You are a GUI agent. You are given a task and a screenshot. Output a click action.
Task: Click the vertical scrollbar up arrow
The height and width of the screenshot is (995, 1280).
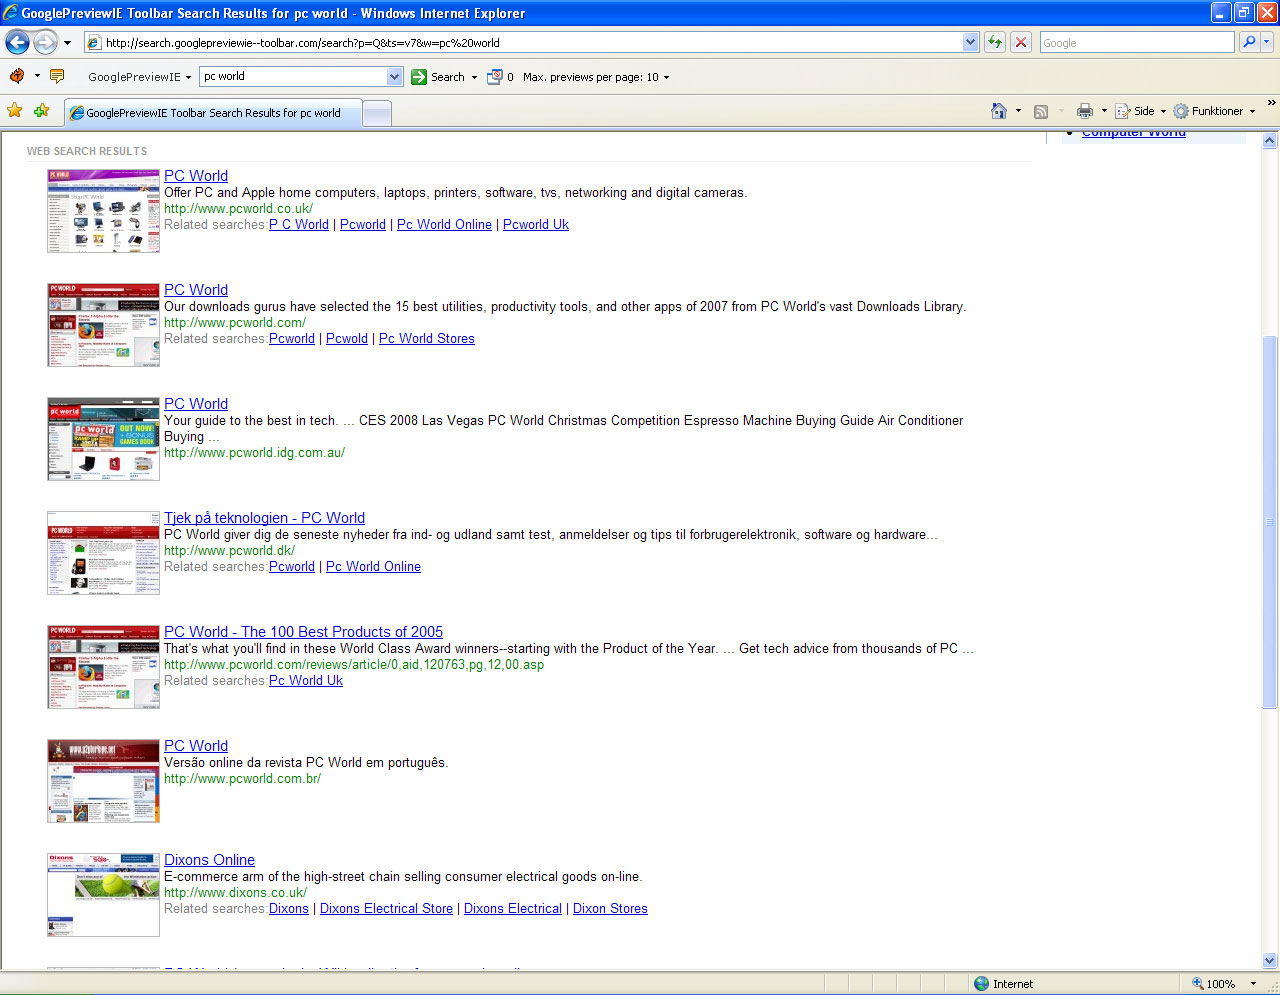(1270, 141)
